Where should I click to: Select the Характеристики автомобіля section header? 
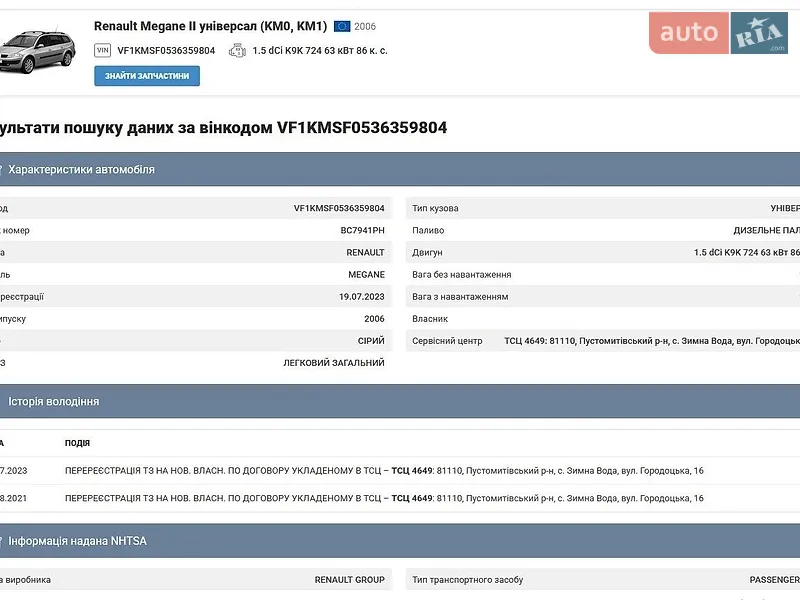pos(400,169)
